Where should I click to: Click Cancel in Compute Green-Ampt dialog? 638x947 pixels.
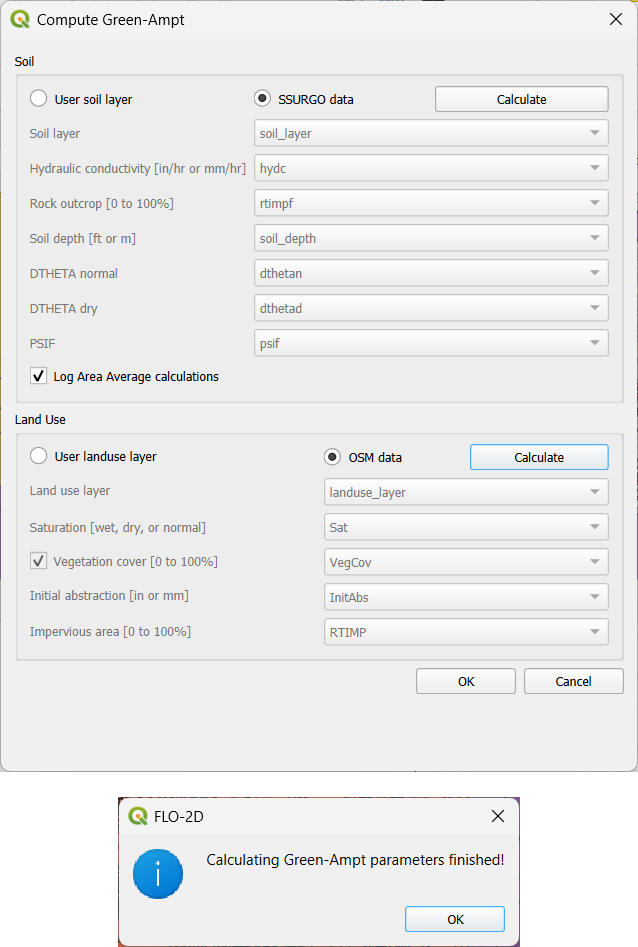[x=573, y=681]
